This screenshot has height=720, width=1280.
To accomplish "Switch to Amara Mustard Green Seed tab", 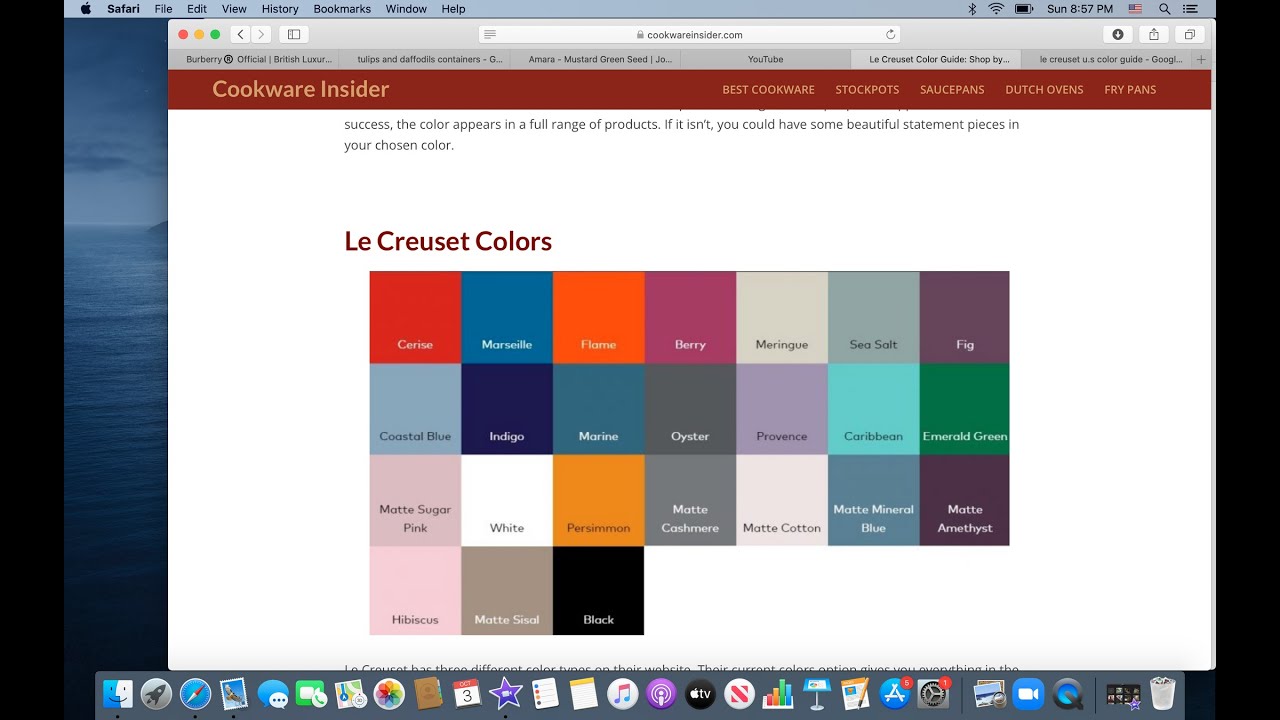I will click(595, 59).
